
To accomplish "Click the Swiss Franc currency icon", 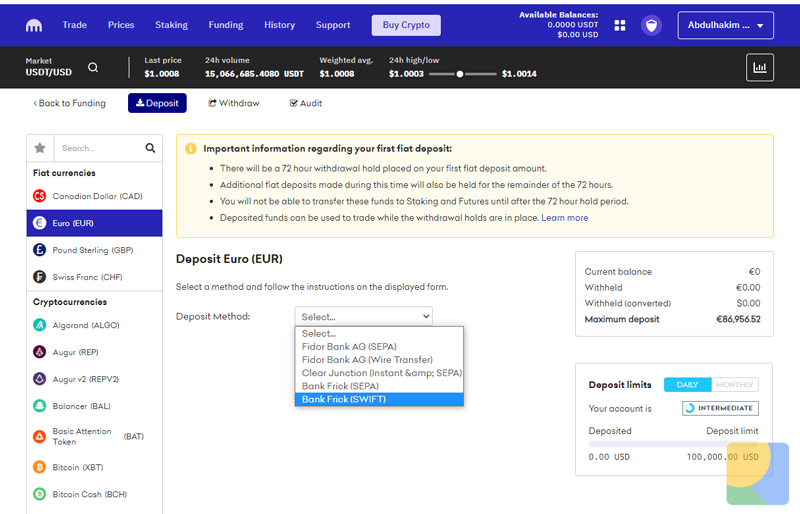I will coord(40,277).
